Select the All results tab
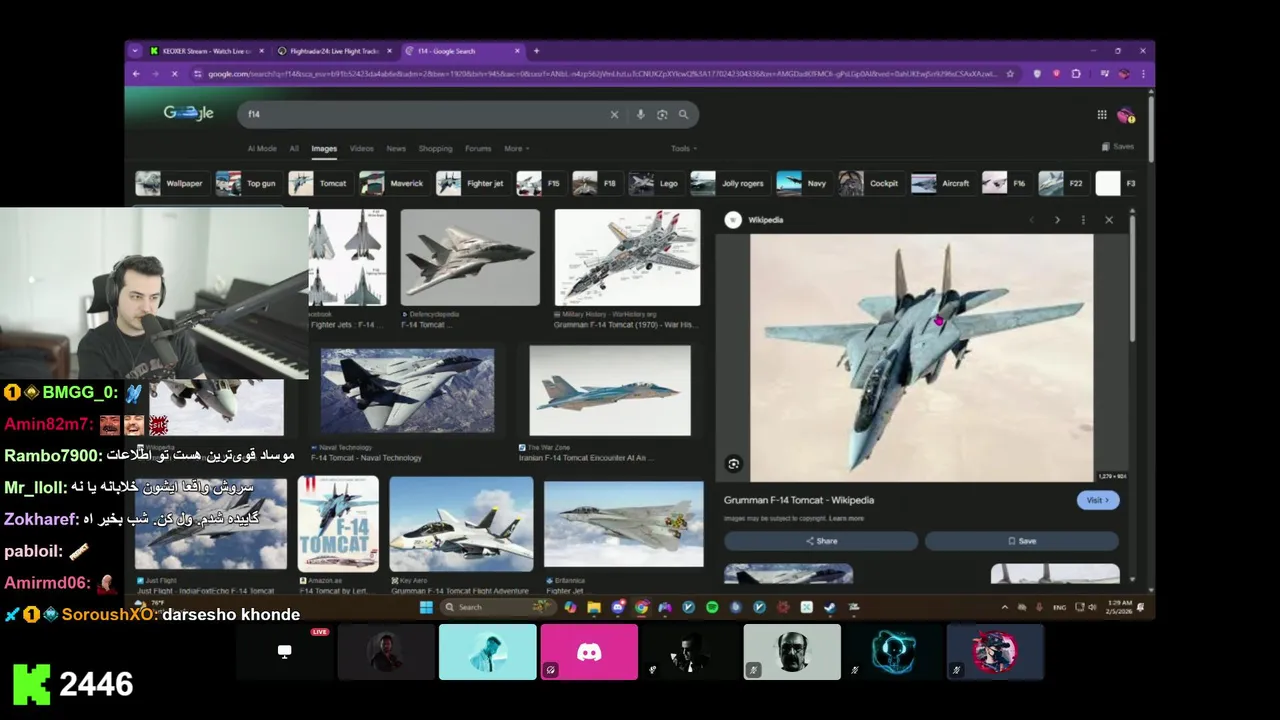This screenshot has width=1280, height=720. pos(294,149)
